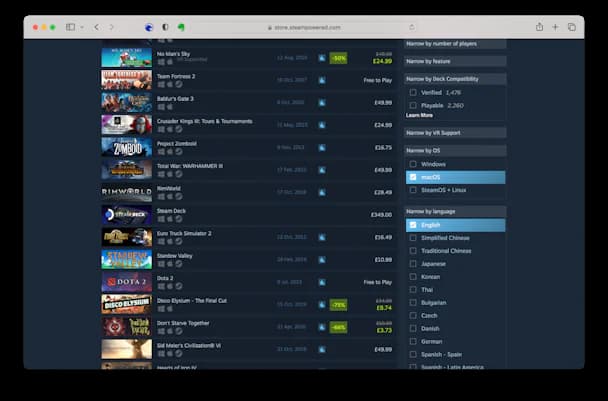The image size is (608, 401).
Task: Click the -66% discount badge
Action: 339,327
